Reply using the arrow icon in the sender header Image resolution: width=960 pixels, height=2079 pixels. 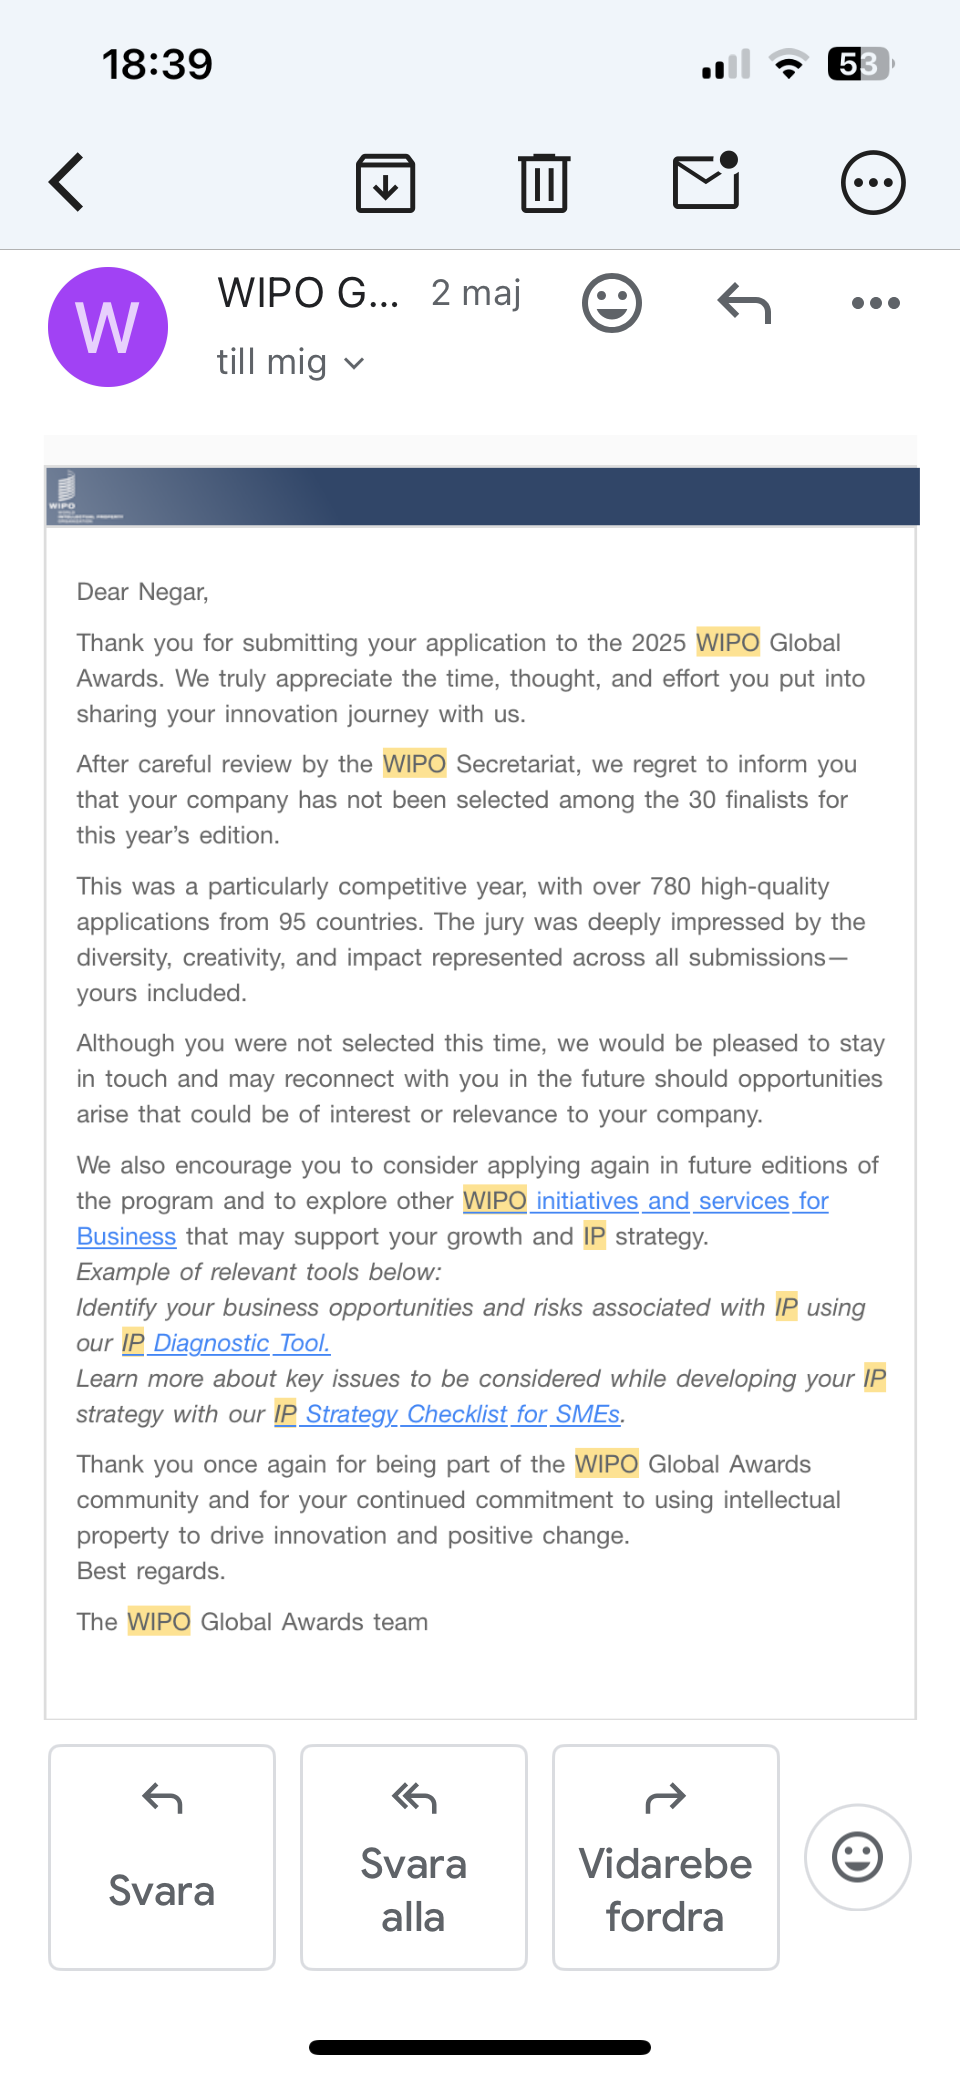(x=745, y=303)
